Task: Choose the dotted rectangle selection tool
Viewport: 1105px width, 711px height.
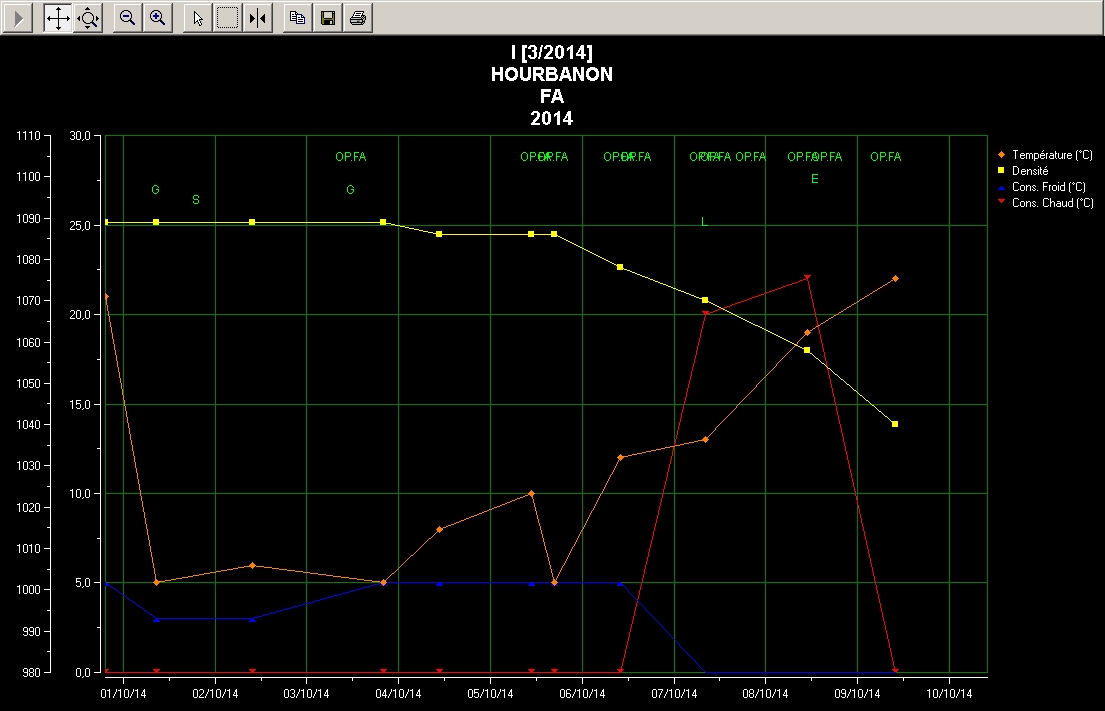Action: click(228, 17)
